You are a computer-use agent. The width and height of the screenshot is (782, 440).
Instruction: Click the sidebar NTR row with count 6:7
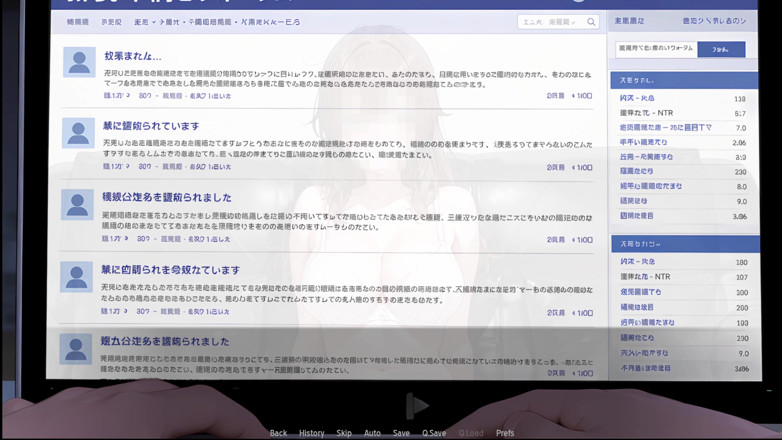point(683,113)
